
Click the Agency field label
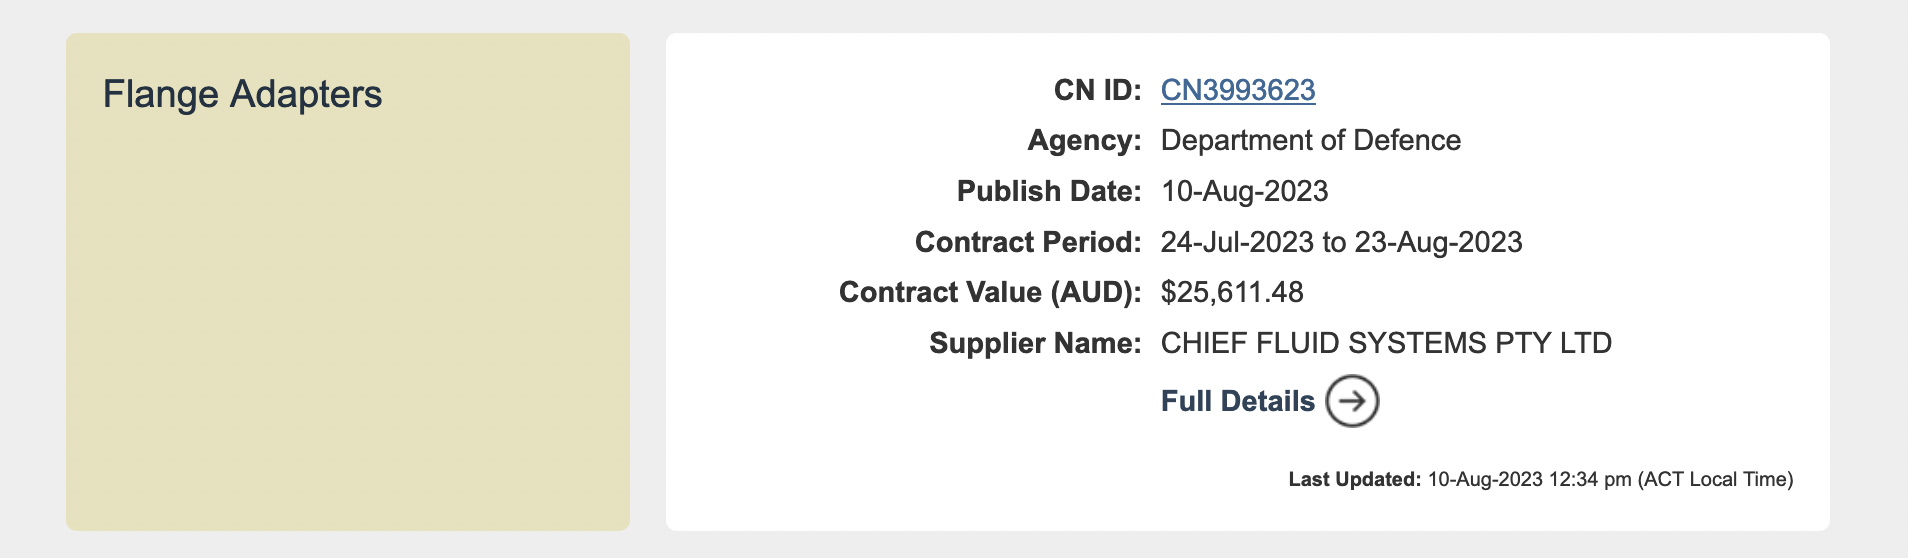pyautogui.click(x=1085, y=140)
